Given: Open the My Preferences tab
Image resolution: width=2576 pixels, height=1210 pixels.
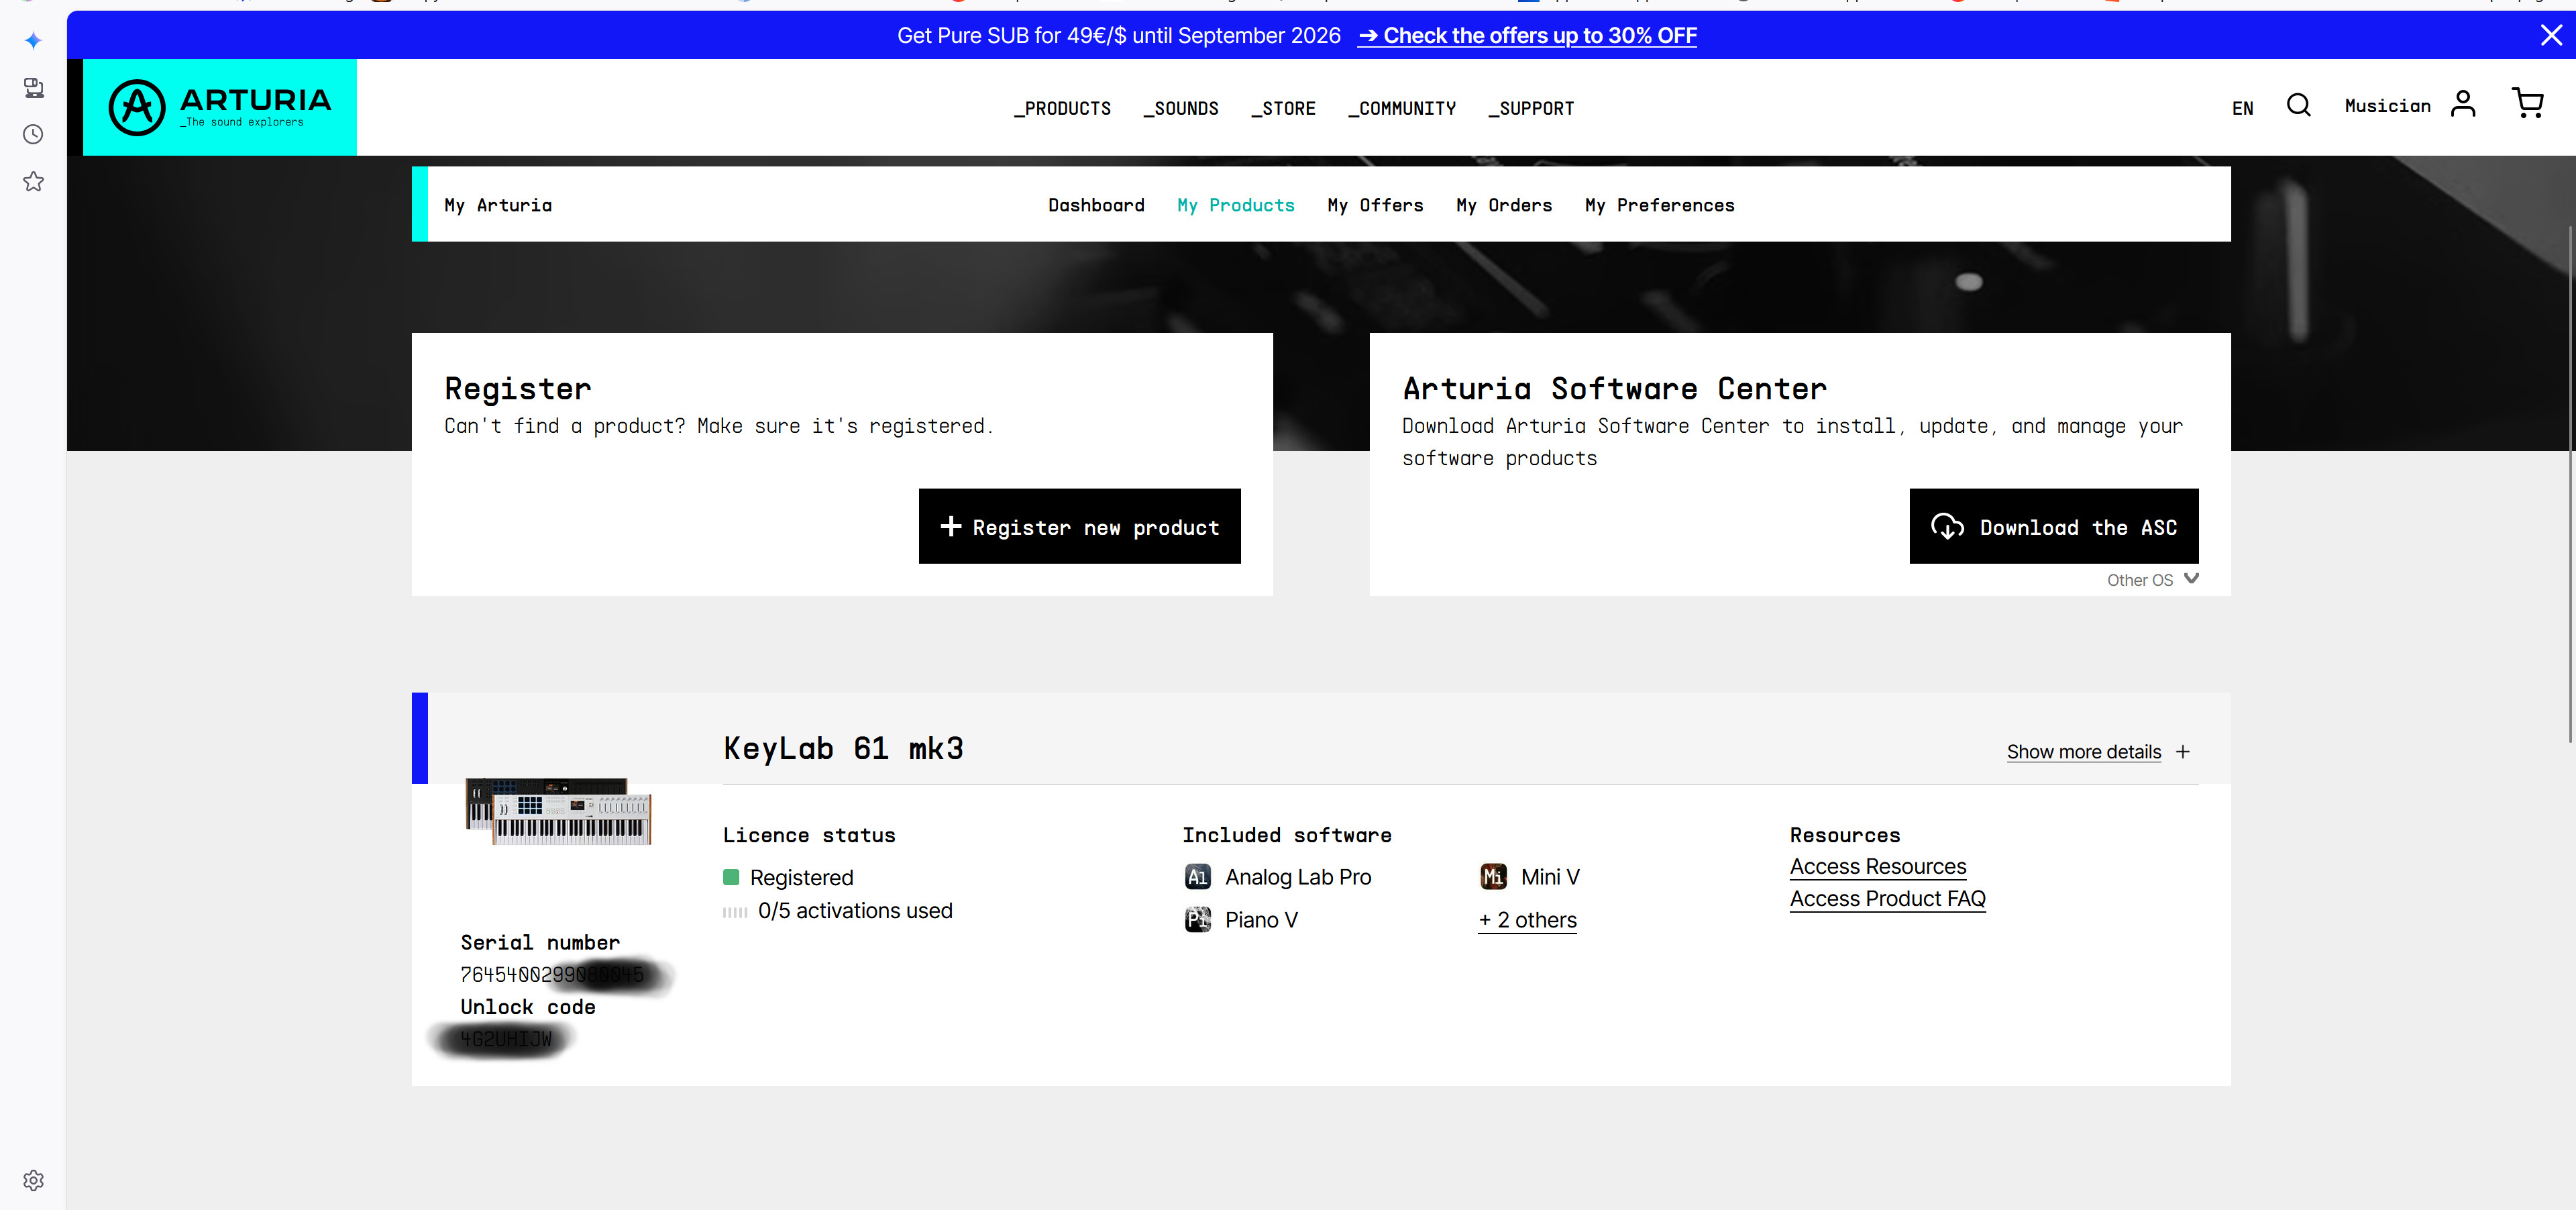Looking at the screenshot, I should click(x=1659, y=205).
